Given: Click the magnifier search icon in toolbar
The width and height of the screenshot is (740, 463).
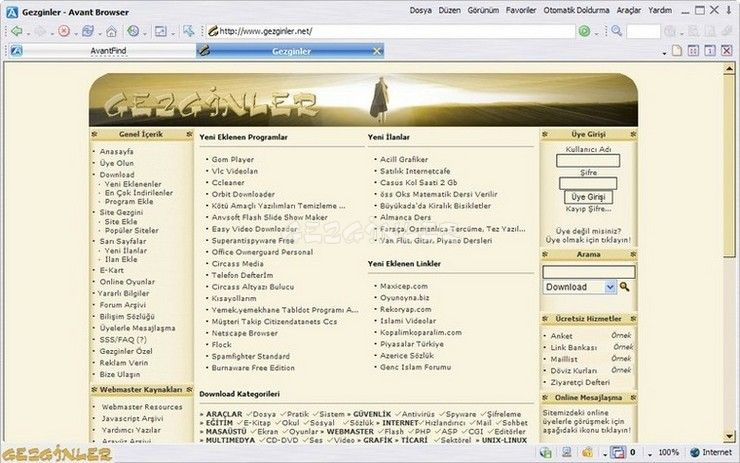Looking at the screenshot, I should (616, 31).
